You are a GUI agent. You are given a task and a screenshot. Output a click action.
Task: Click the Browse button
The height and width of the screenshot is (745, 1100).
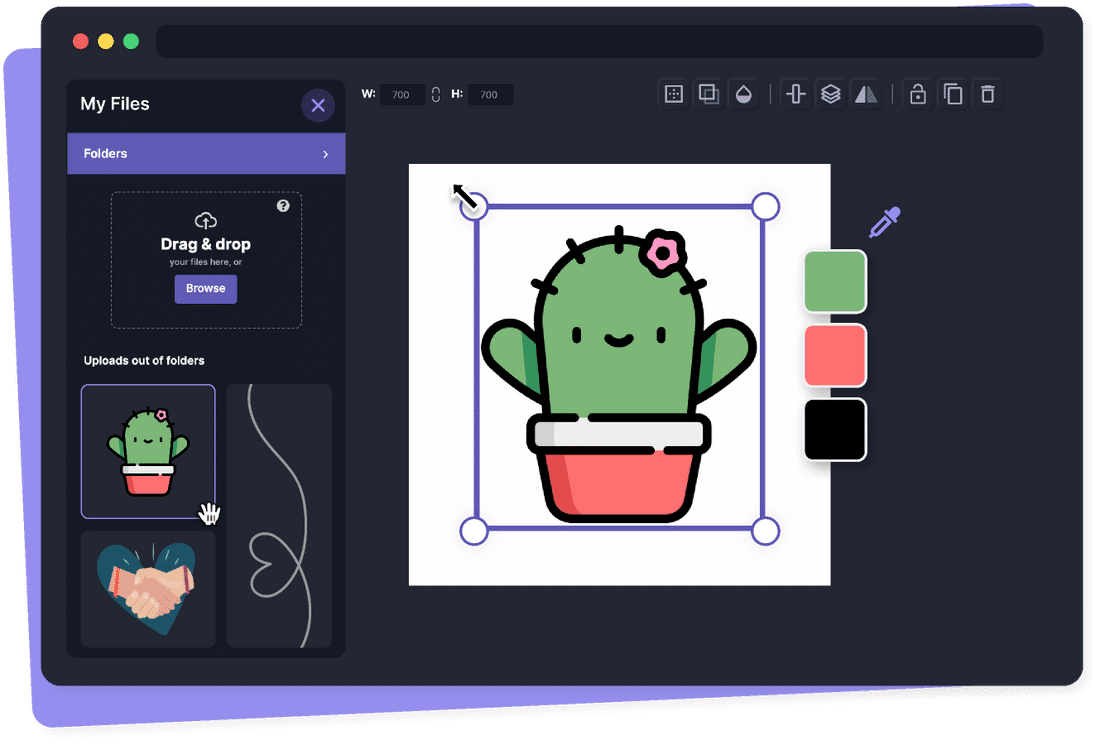206,288
